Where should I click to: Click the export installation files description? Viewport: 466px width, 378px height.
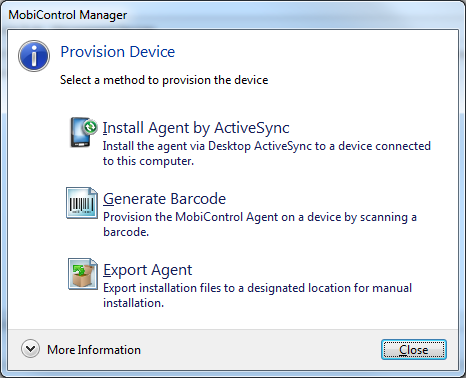[x=257, y=295]
